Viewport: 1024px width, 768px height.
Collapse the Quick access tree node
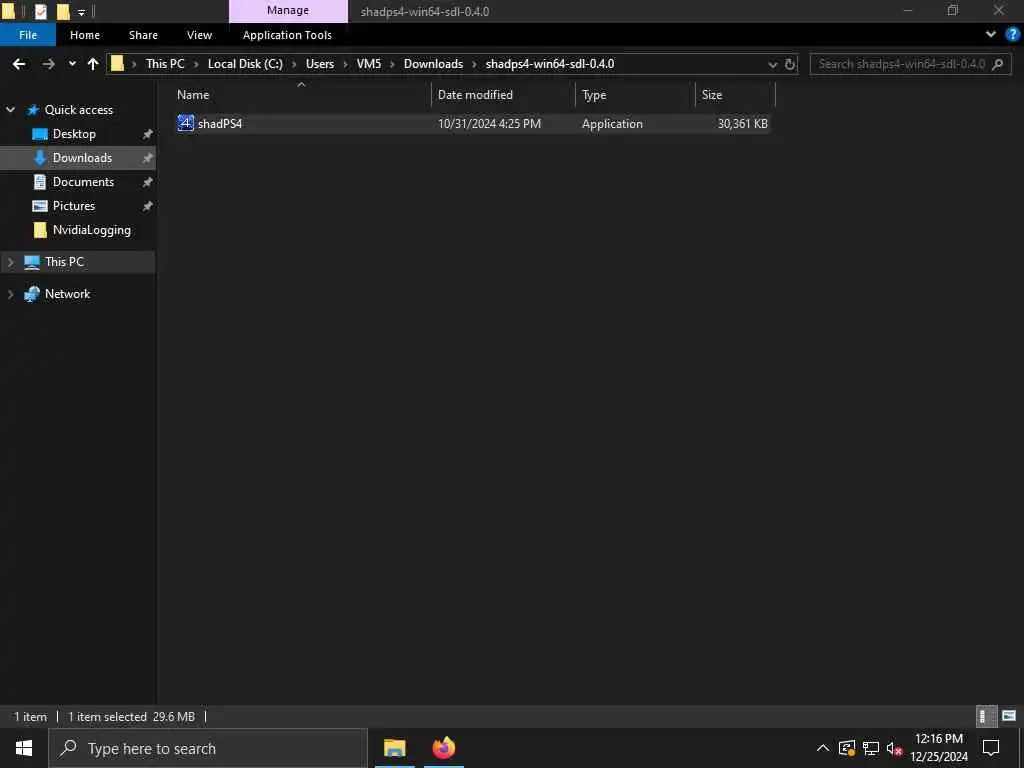coord(10,110)
